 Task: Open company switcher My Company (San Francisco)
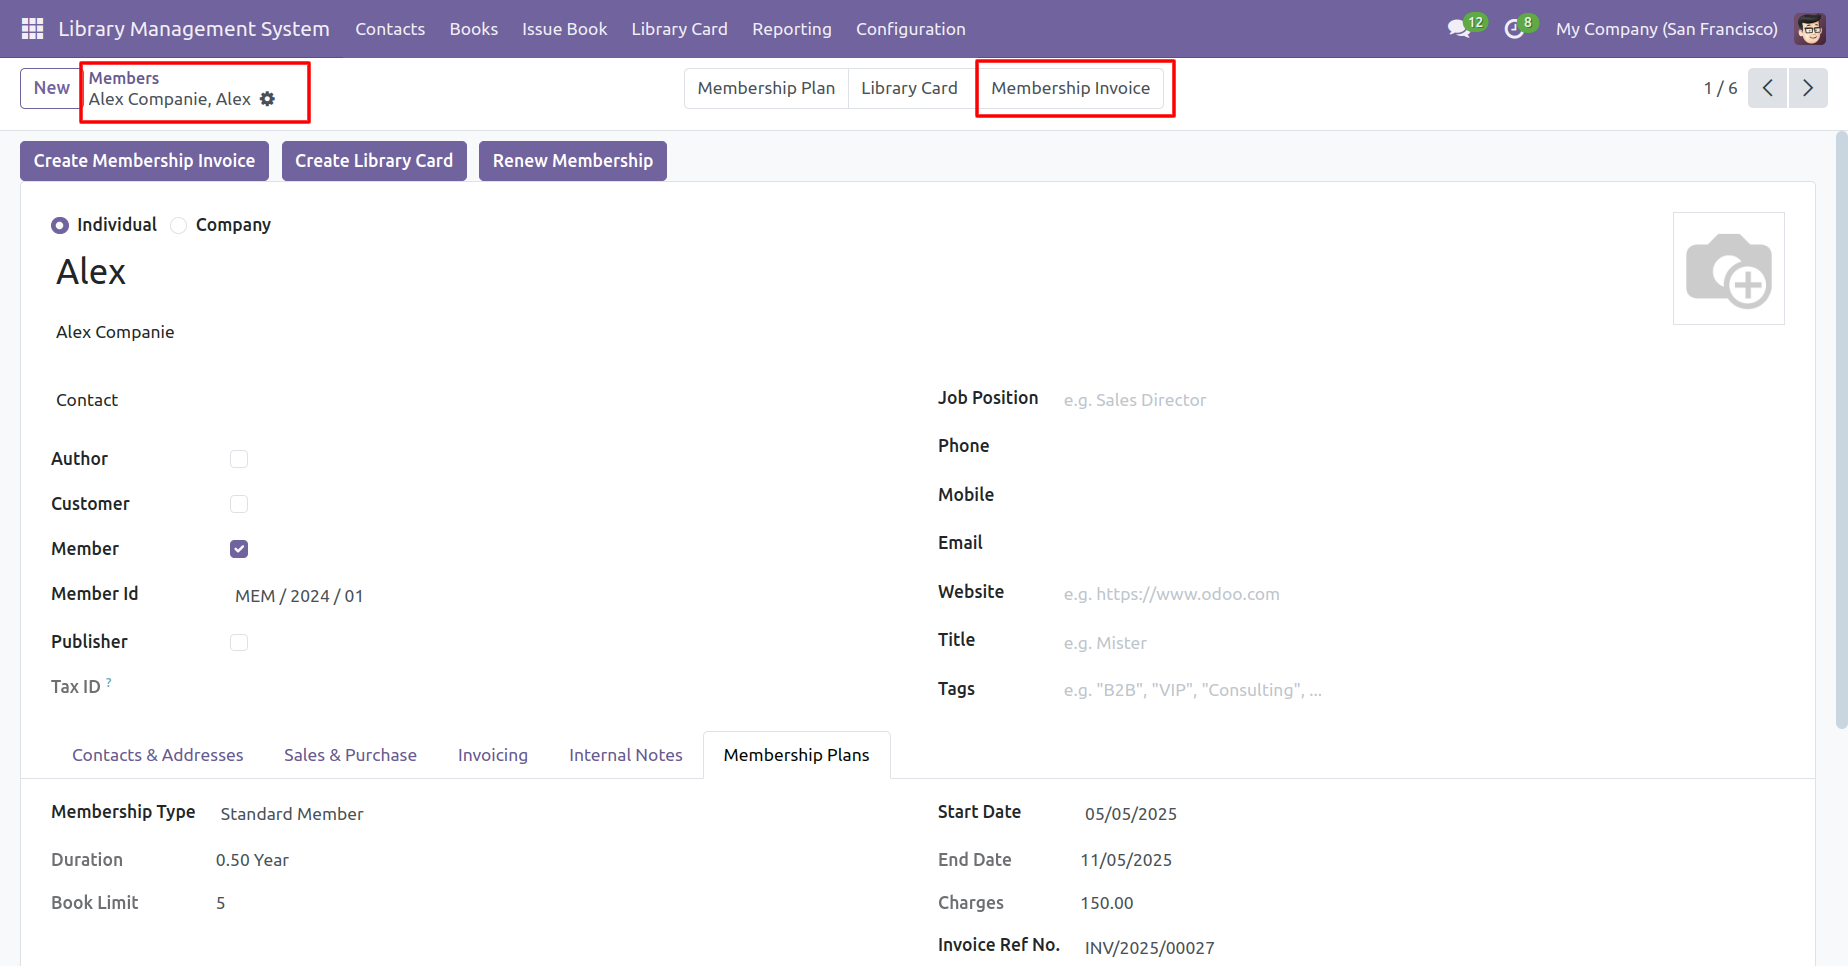1666,29
